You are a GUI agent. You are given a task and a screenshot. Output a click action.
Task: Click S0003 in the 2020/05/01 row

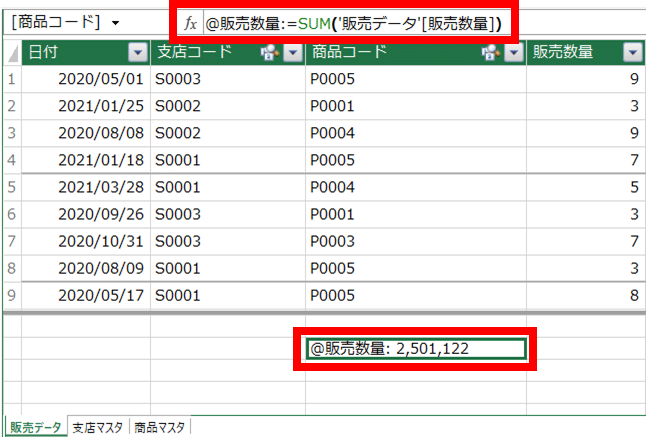228,79
